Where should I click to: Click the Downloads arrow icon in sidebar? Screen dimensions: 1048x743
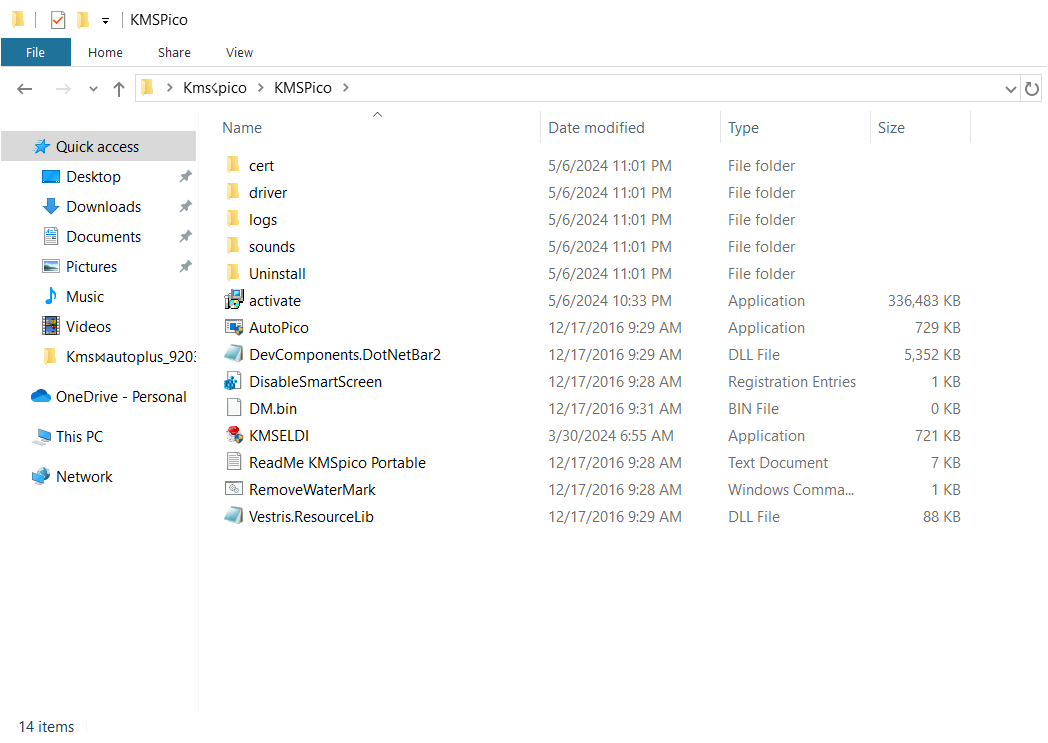(51, 206)
